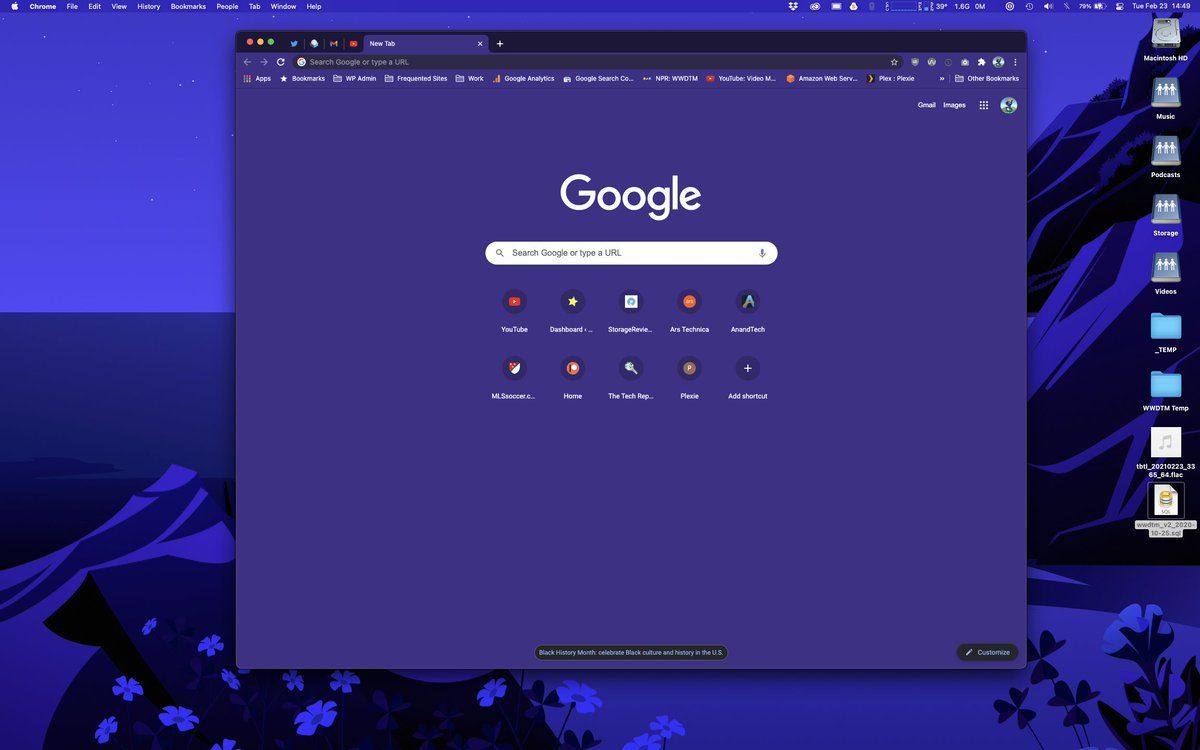
Task: Show hidden bookmarks with the » chevron
Action: point(941,78)
